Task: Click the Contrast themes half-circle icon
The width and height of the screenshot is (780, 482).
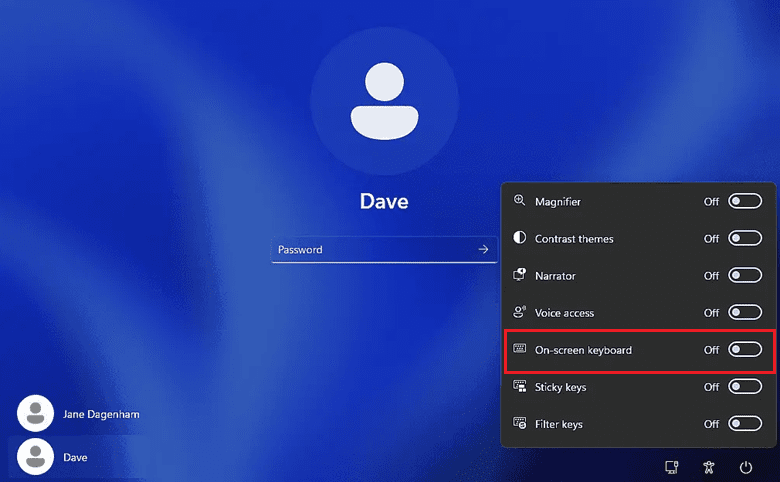Action: (519, 237)
